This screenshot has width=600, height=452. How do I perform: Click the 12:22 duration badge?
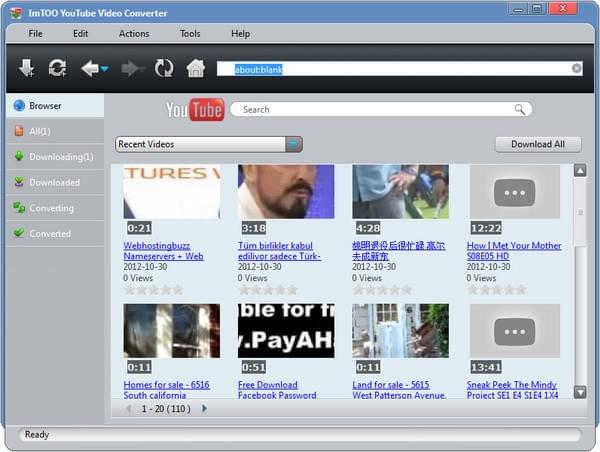[486, 228]
